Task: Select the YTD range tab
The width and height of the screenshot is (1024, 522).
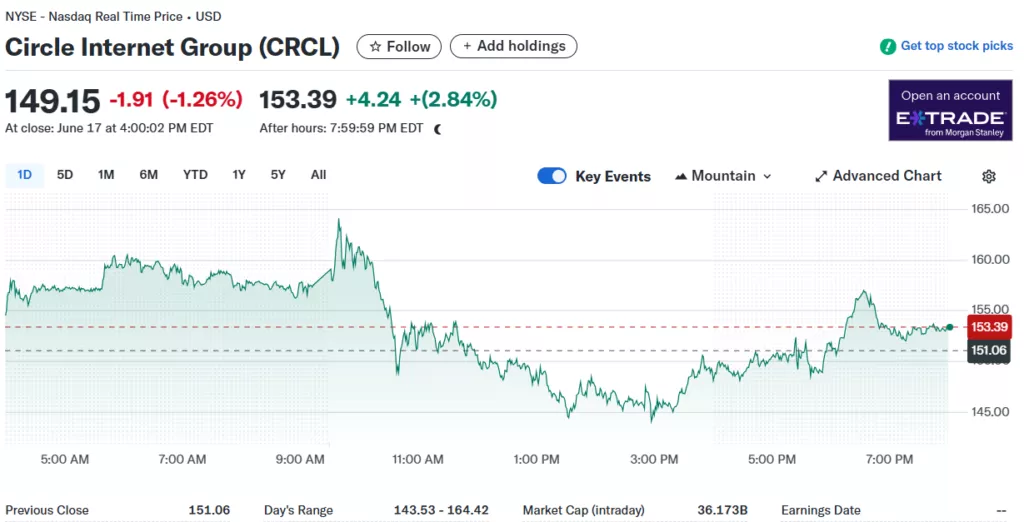Action: (195, 175)
